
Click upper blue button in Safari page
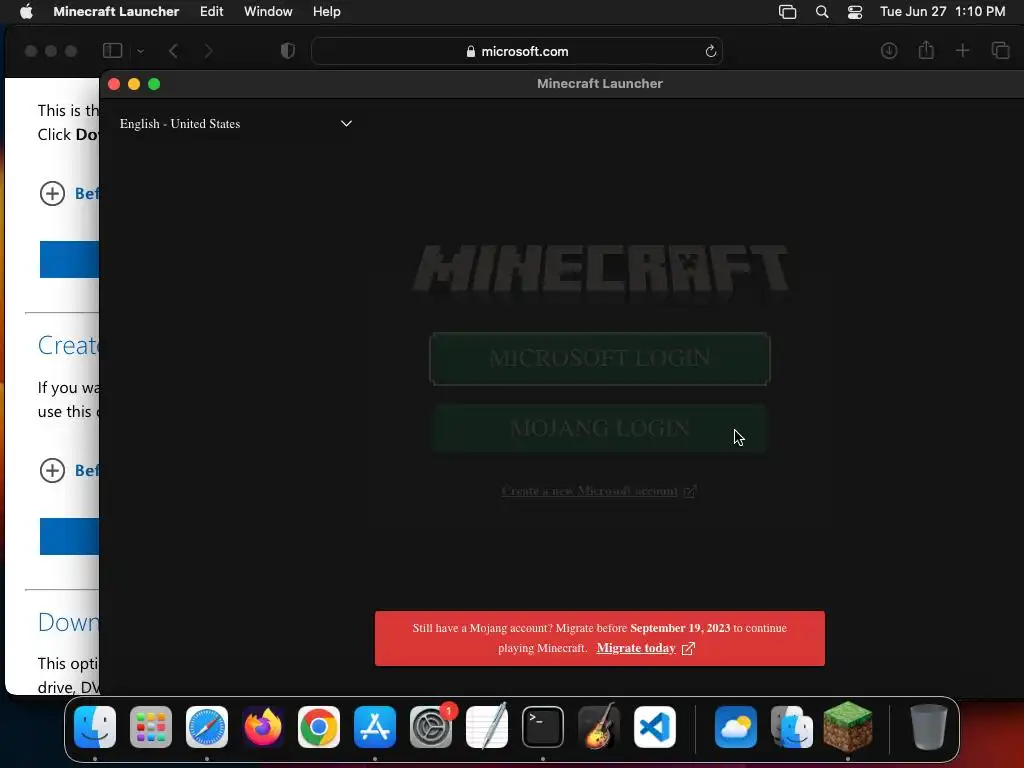pyautogui.click(x=69, y=259)
